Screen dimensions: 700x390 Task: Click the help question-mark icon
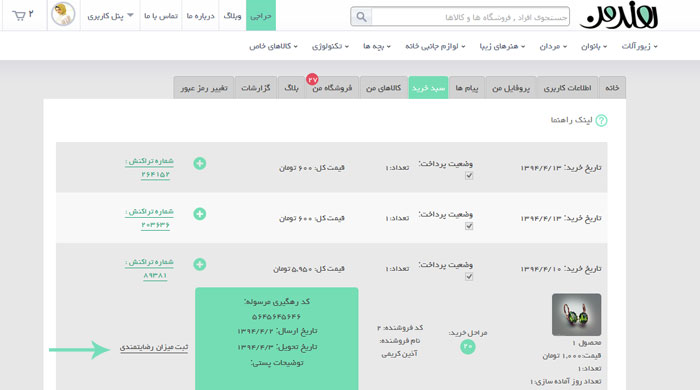(x=601, y=120)
